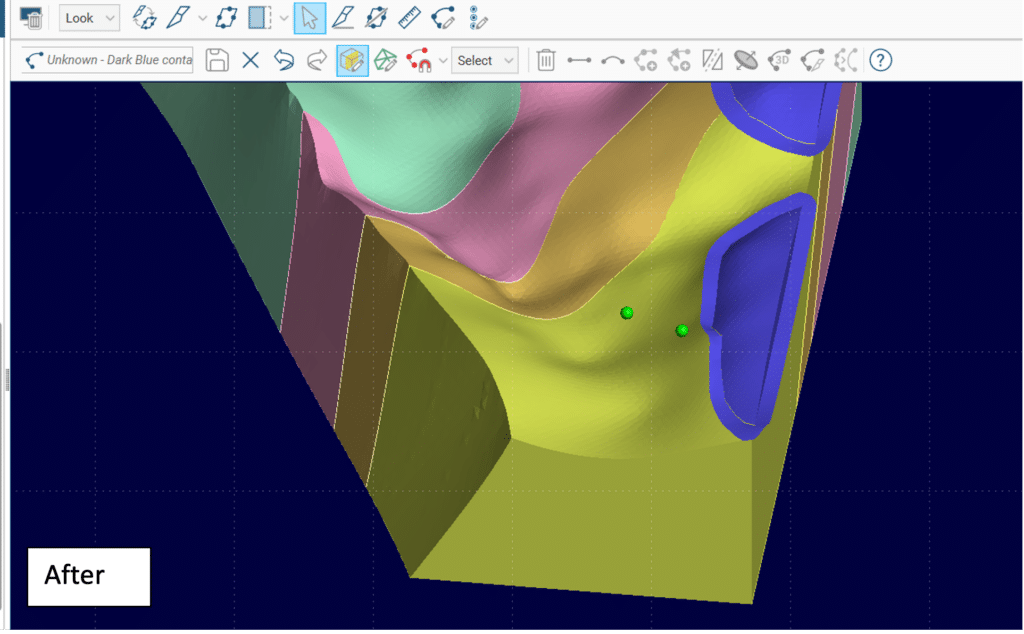The width and height of the screenshot is (1024, 634).
Task: Activate the Select arrow pointer tool
Action: pyautogui.click(x=309, y=18)
